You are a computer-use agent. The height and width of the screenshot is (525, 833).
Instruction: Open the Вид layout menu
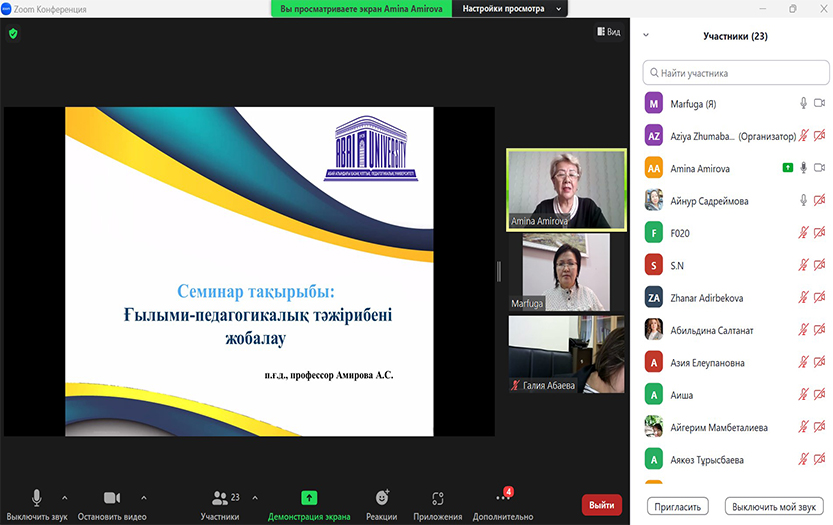tap(608, 32)
